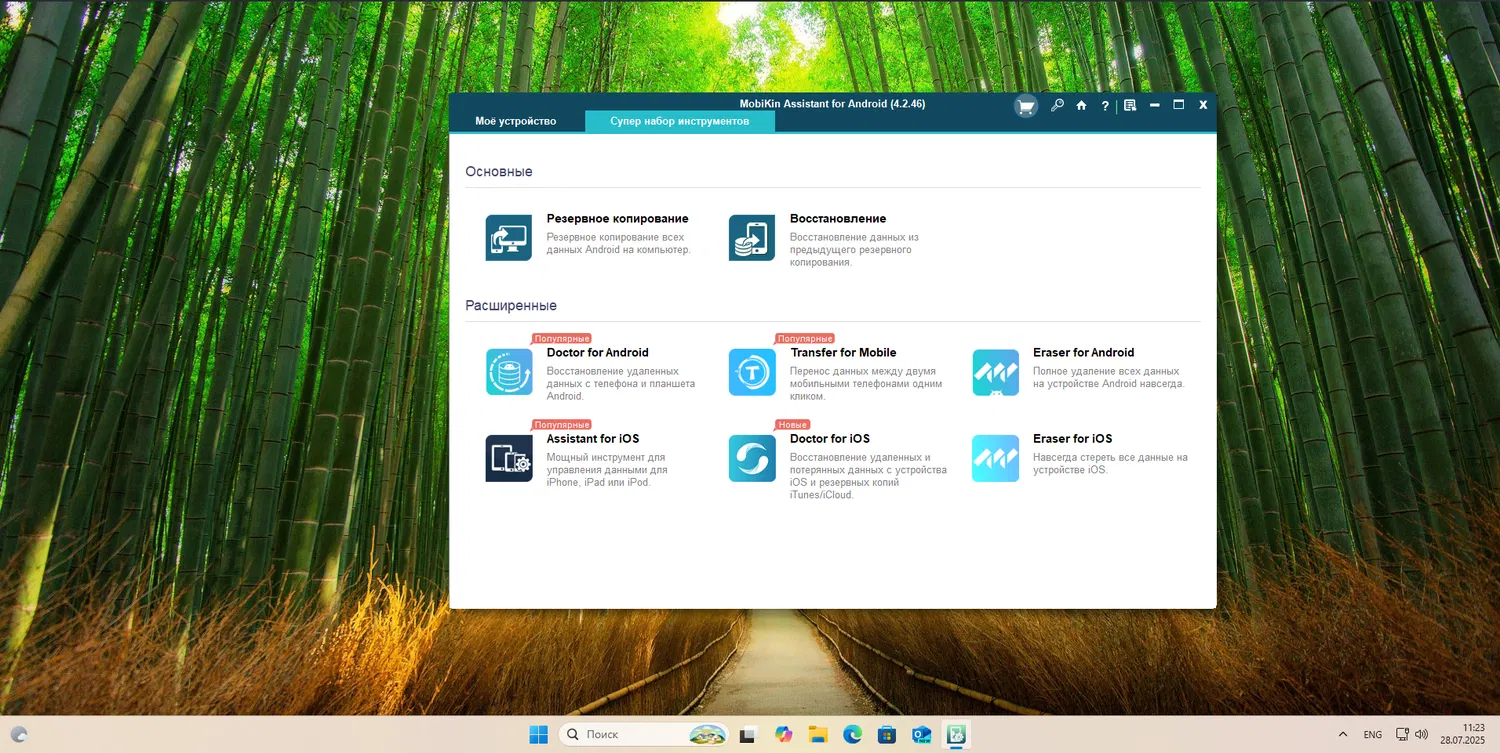Click the ENG language indicator
The width and height of the screenshot is (1500, 753).
pyautogui.click(x=1373, y=735)
